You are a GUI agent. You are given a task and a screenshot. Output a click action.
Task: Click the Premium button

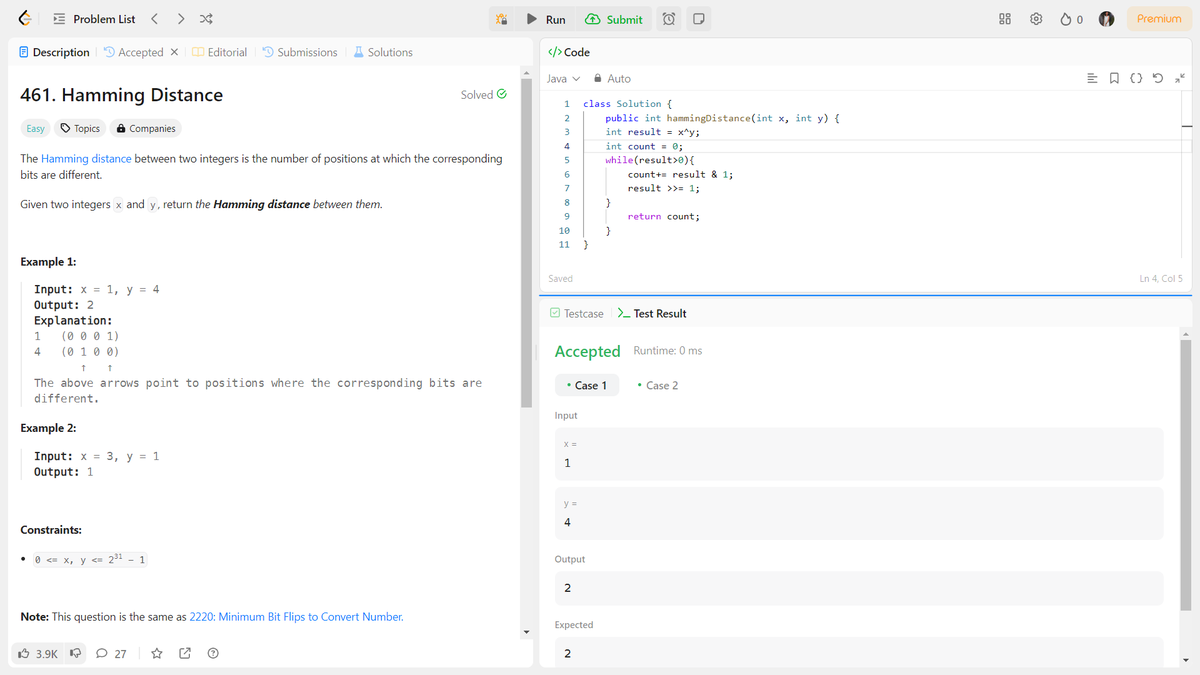1159,19
